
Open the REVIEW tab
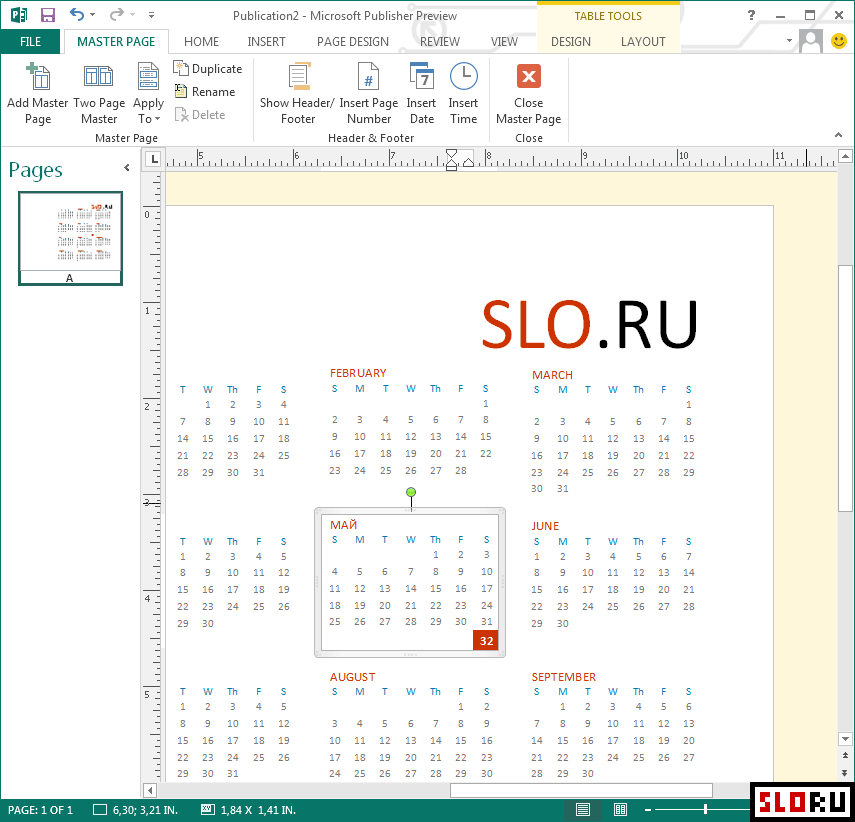439,41
